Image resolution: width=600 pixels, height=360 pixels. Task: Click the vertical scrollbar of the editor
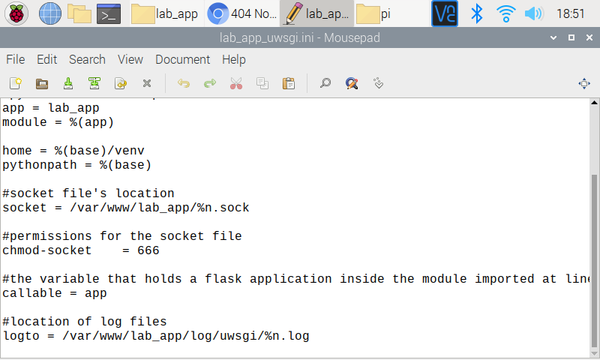594,228
